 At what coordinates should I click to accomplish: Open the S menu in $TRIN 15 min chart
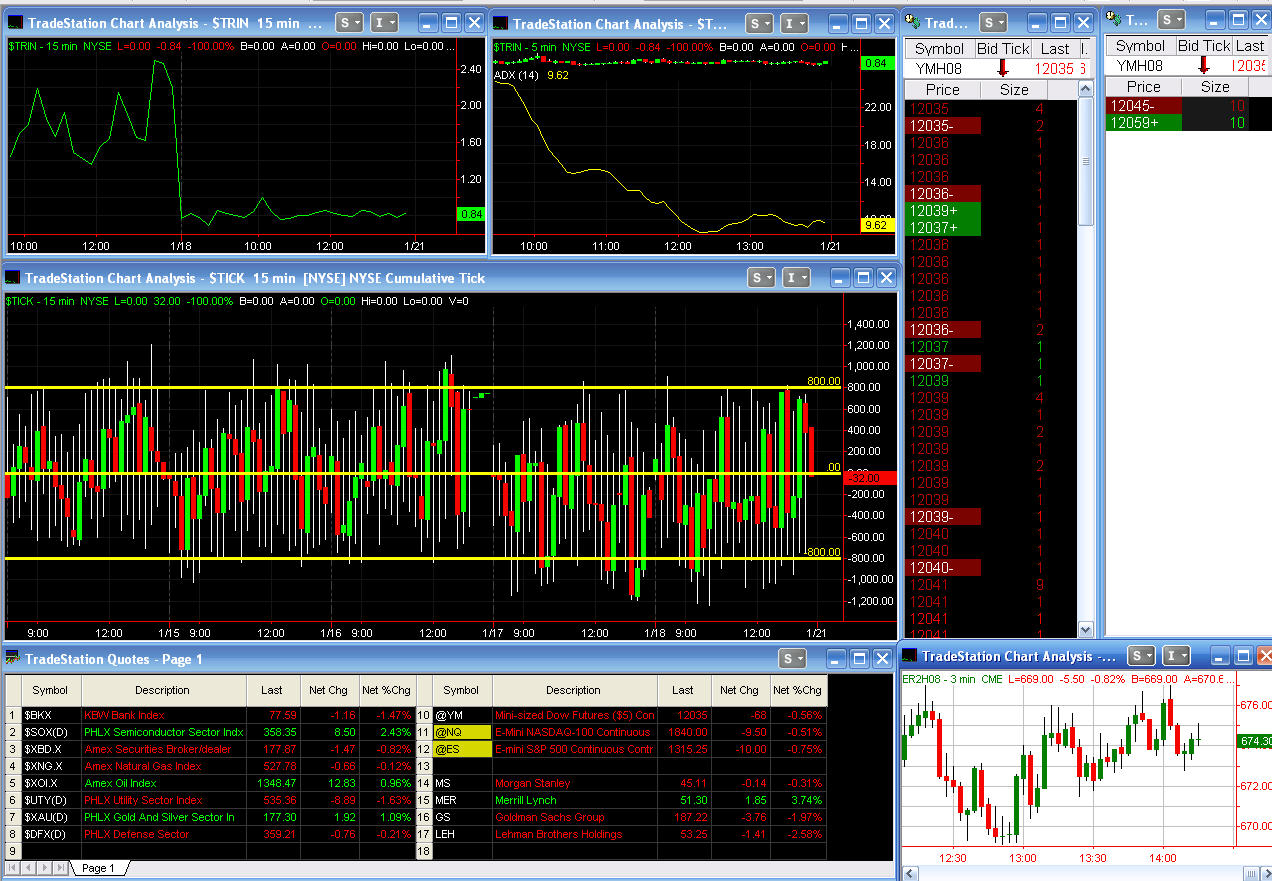click(349, 22)
